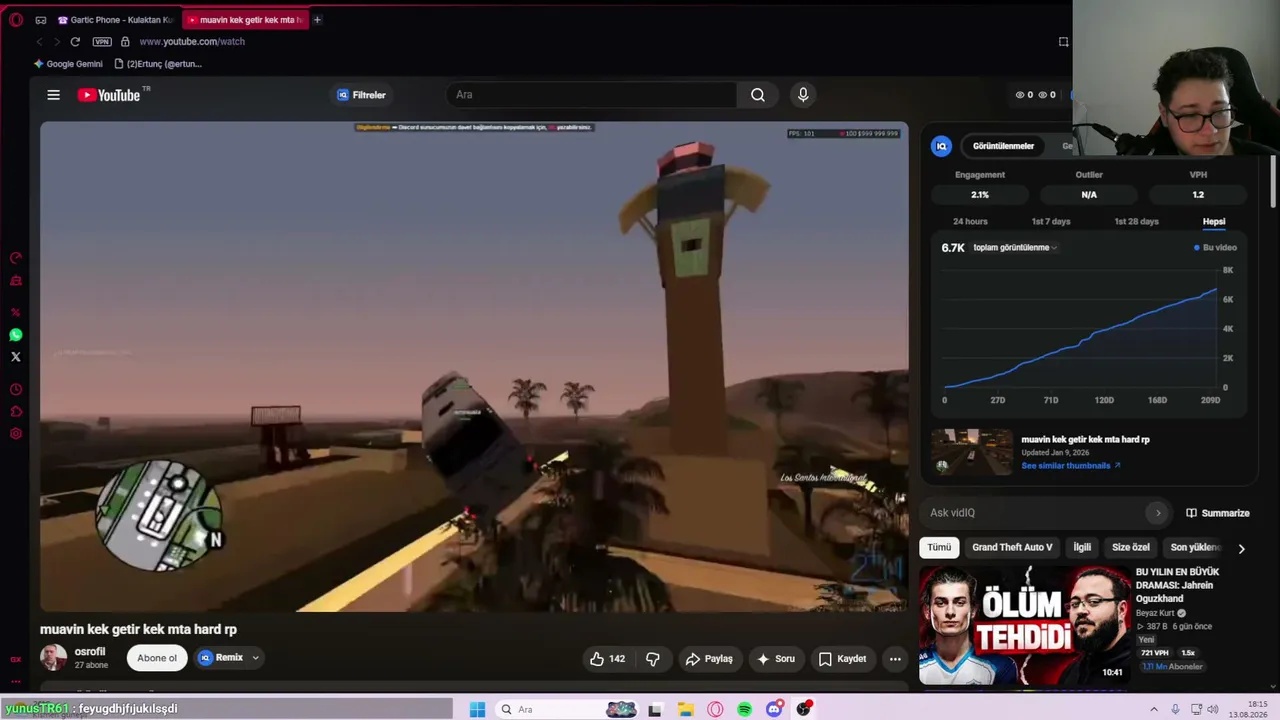Expand the Remix dropdown arrow
1280x720 pixels.
[x=256, y=658]
